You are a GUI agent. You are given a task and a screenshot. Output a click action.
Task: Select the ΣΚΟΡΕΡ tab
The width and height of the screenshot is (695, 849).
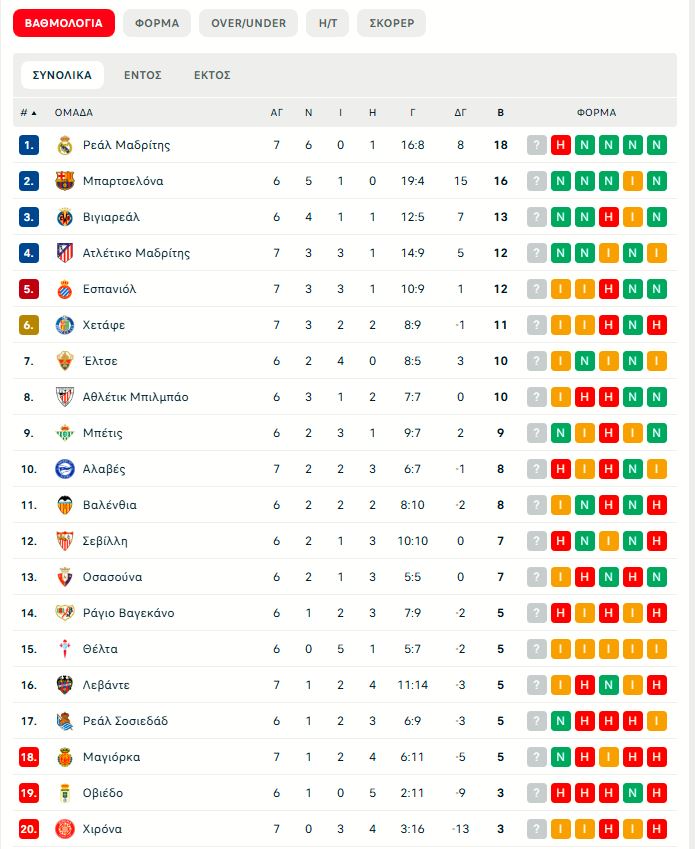coord(391,23)
